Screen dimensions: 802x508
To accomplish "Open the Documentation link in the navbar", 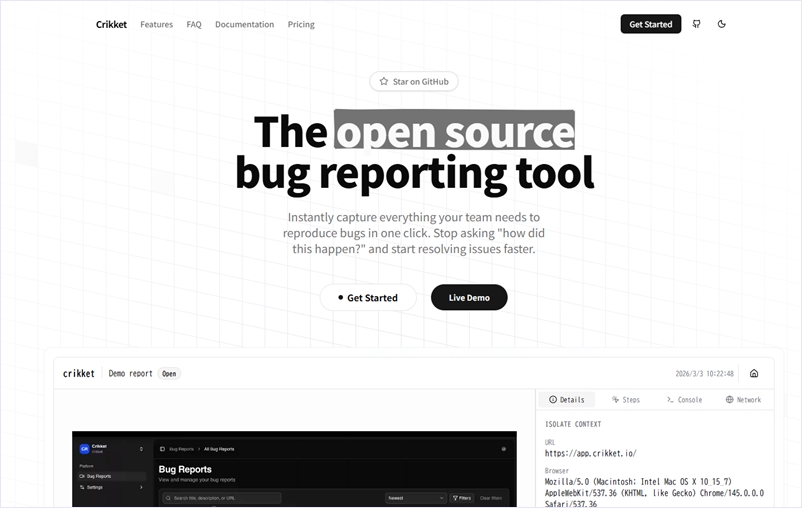I will pos(244,24).
